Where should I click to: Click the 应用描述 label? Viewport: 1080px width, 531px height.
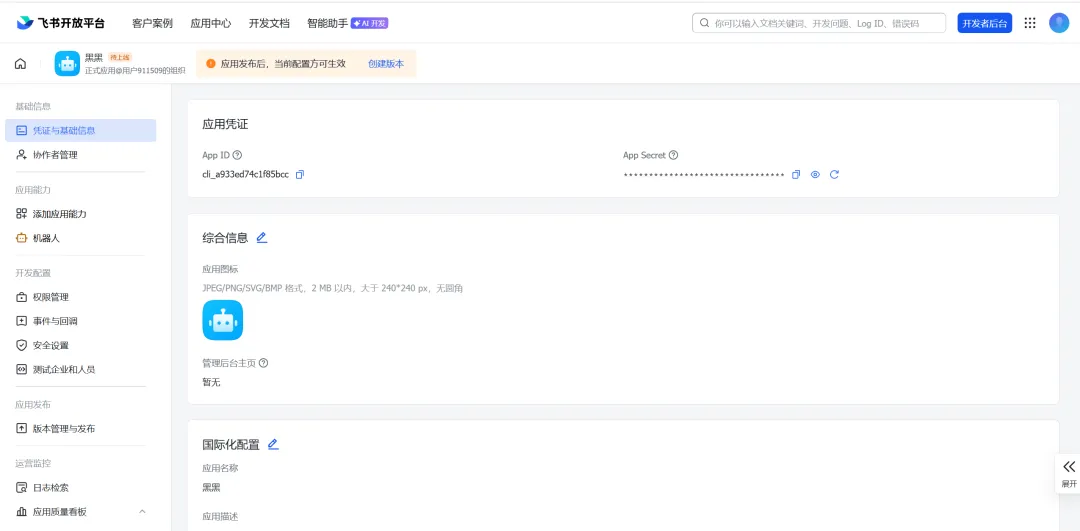coord(220,517)
